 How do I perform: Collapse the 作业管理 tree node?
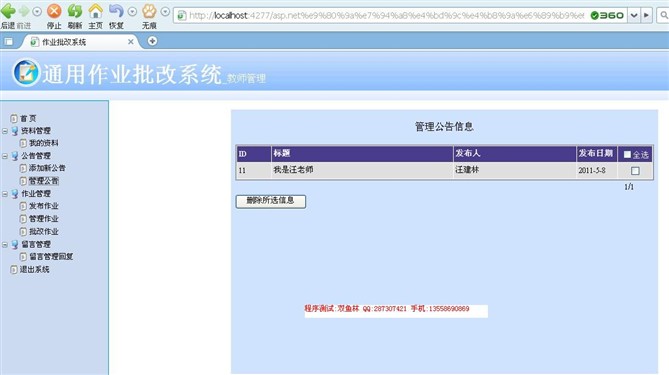pyautogui.click(x=5, y=194)
